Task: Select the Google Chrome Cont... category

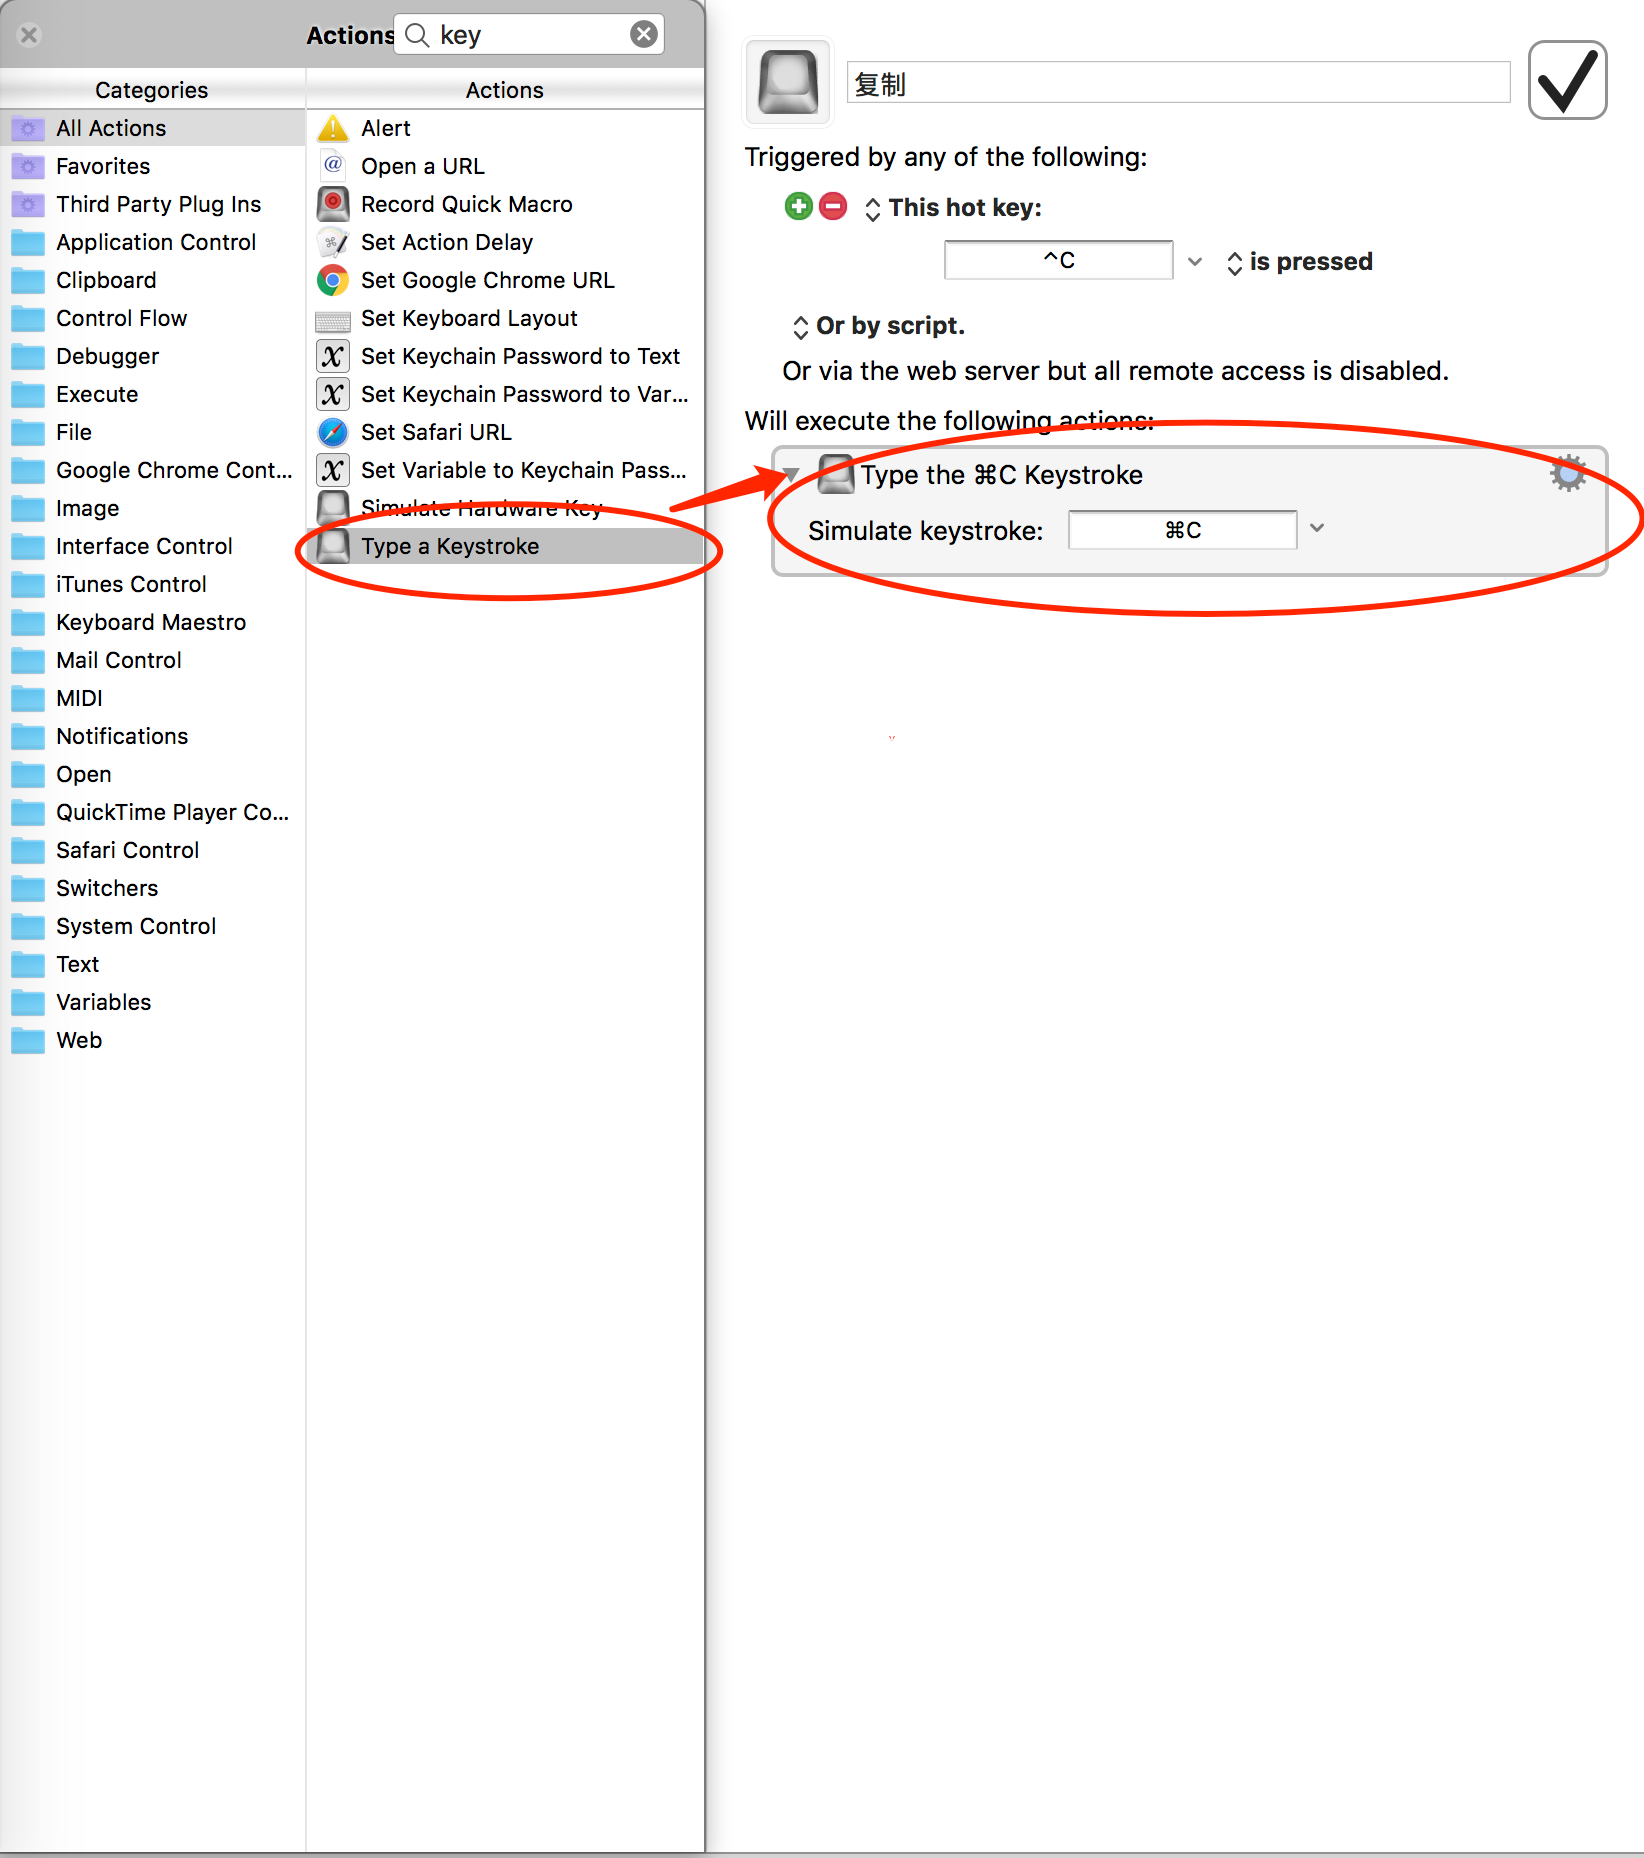Action: coord(153,470)
